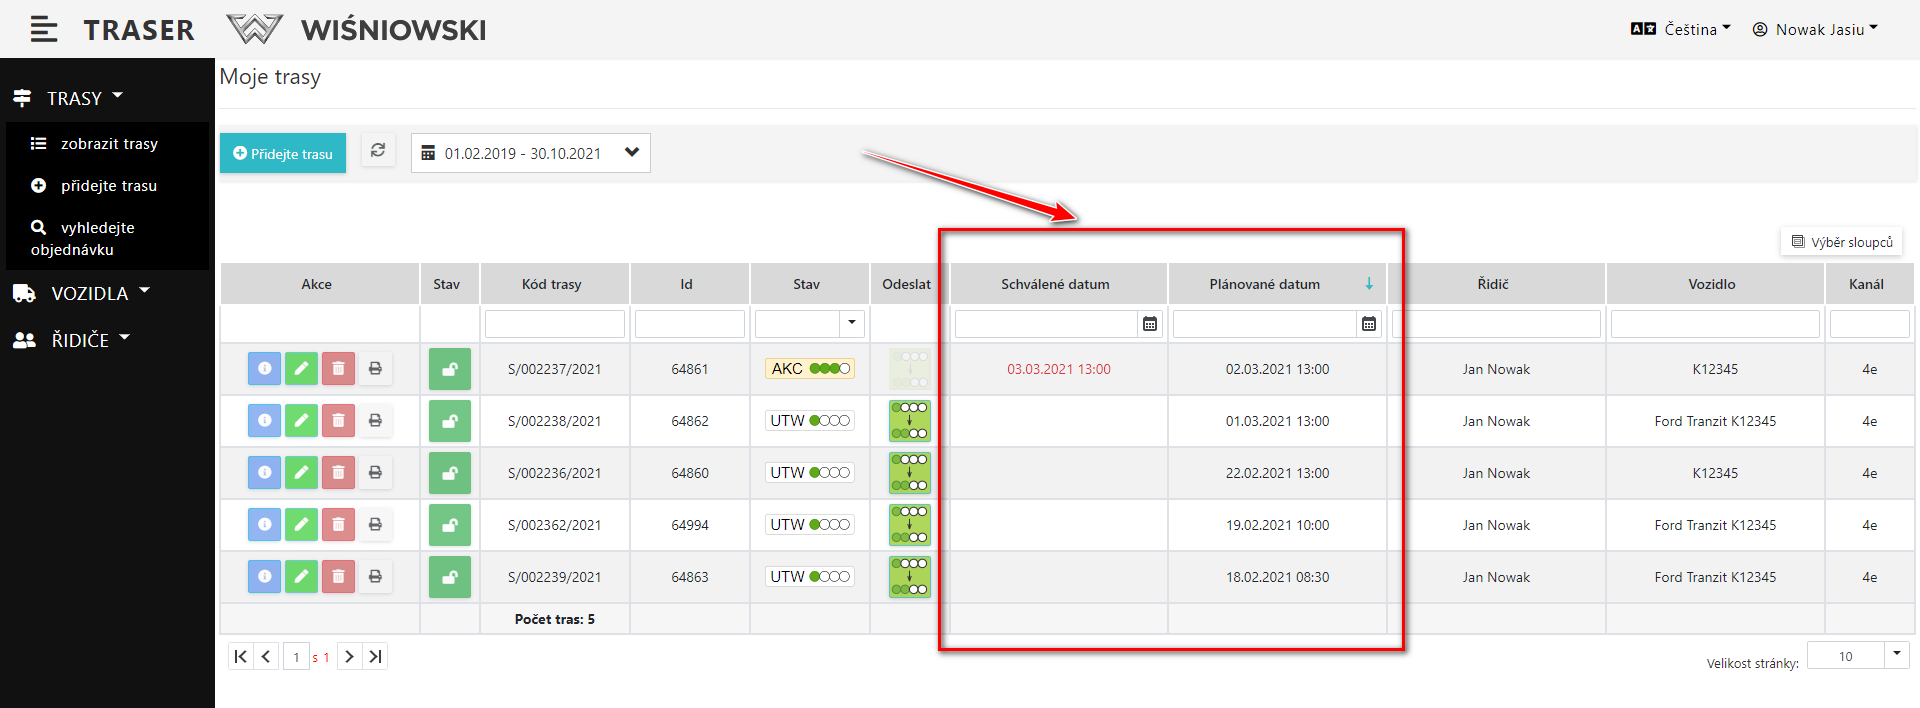Image resolution: width=1920 pixels, height=708 pixels.
Task: Toggle the lock status of route S/002239/2021
Action: (x=450, y=577)
